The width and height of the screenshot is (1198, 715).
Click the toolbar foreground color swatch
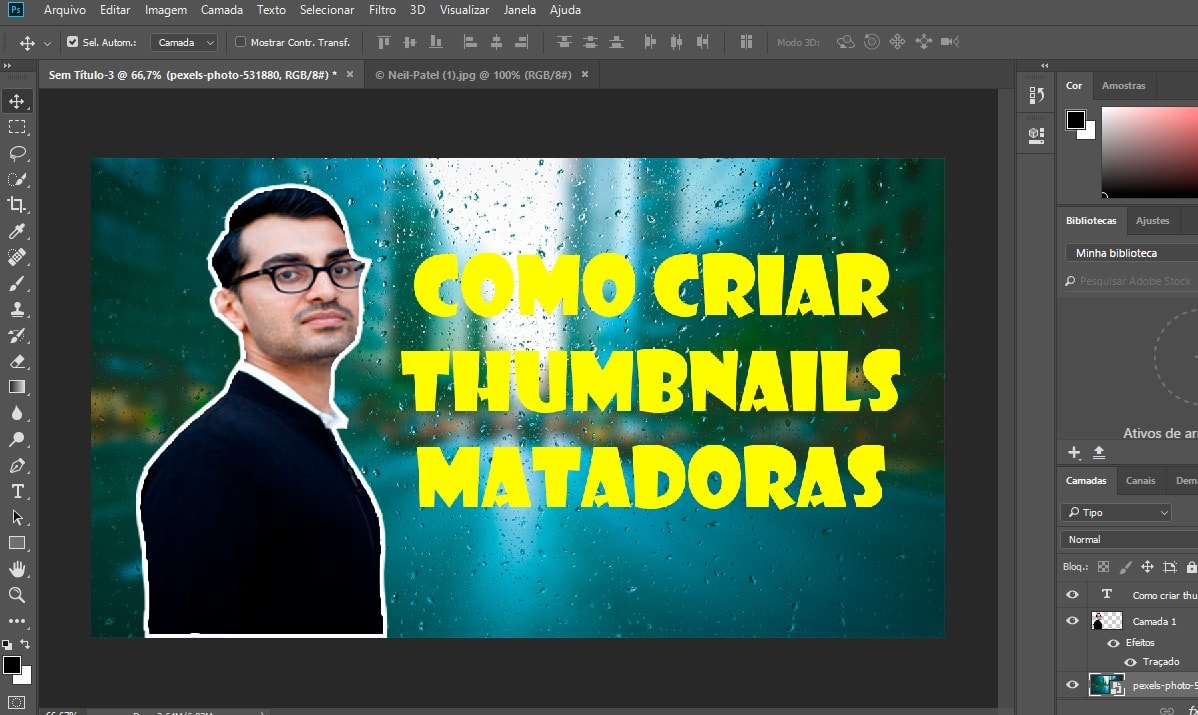[x=12, y=665]
